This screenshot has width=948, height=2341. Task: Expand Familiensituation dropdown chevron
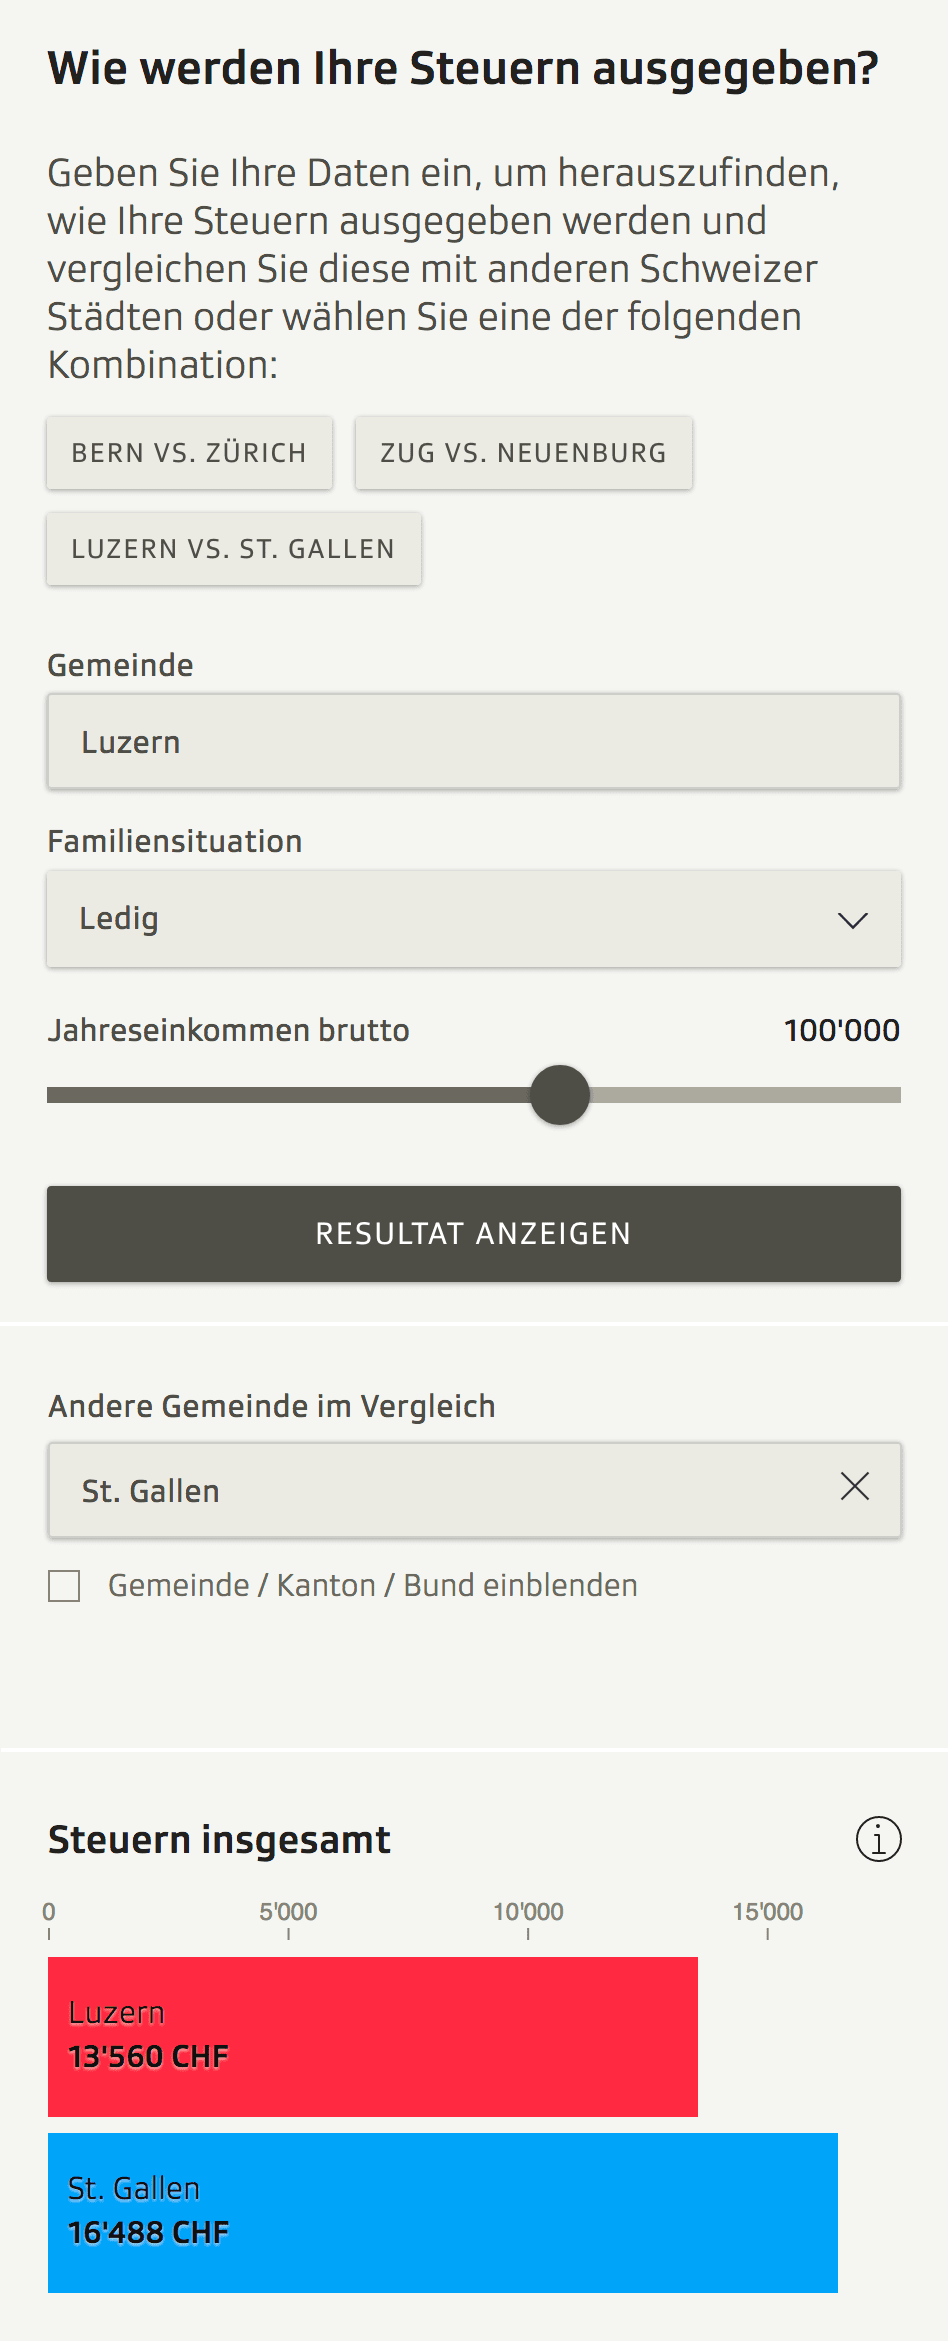coord(852,920)
